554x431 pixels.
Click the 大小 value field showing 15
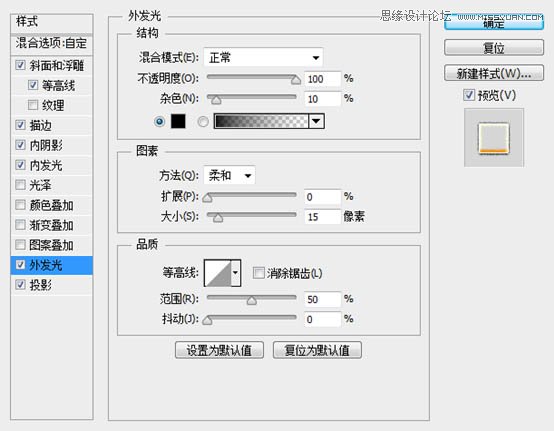tap(323, 217)
